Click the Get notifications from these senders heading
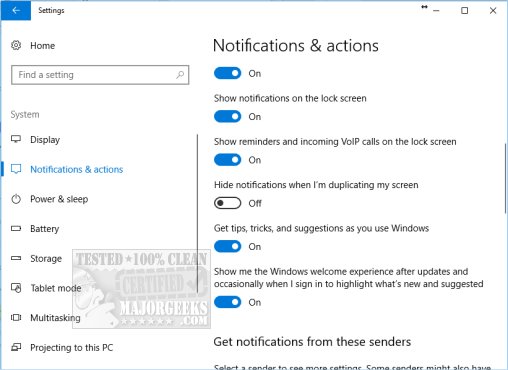The height and width of the screenshot is (370, 508). pyautogui.click(x=312, y=342)
